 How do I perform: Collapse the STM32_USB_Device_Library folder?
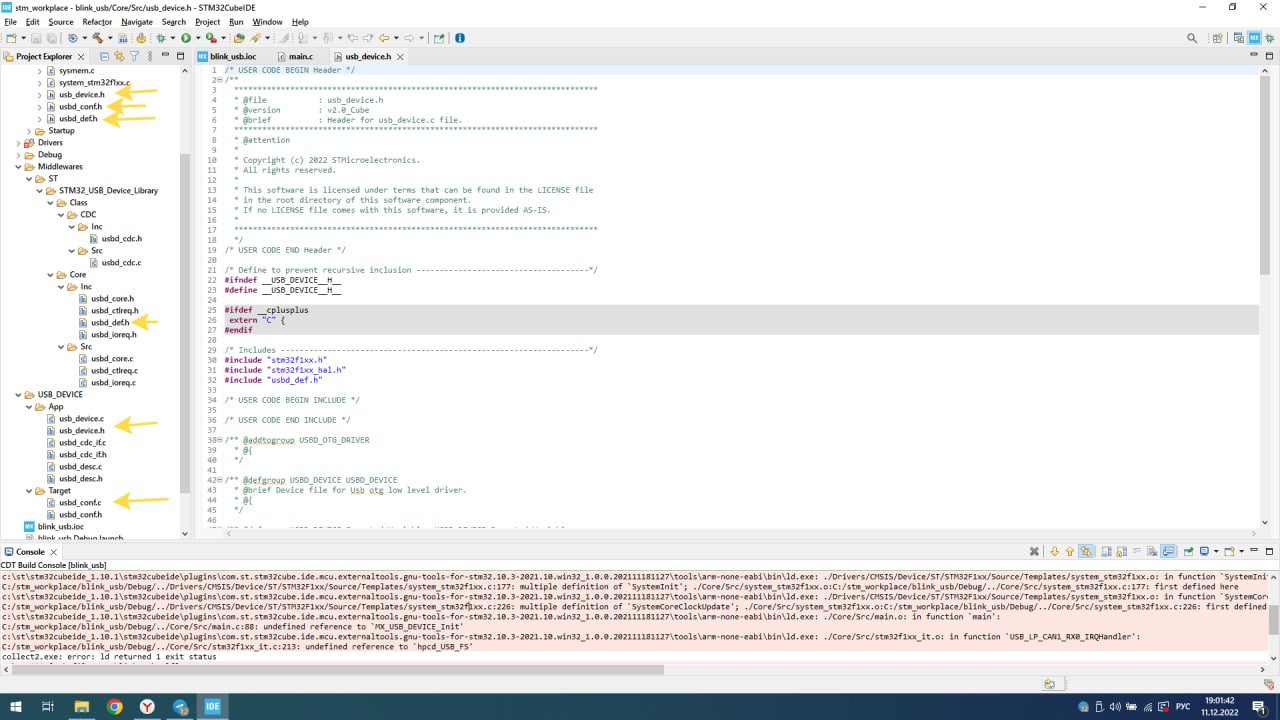pyautogui.click(x=40, y=191)
